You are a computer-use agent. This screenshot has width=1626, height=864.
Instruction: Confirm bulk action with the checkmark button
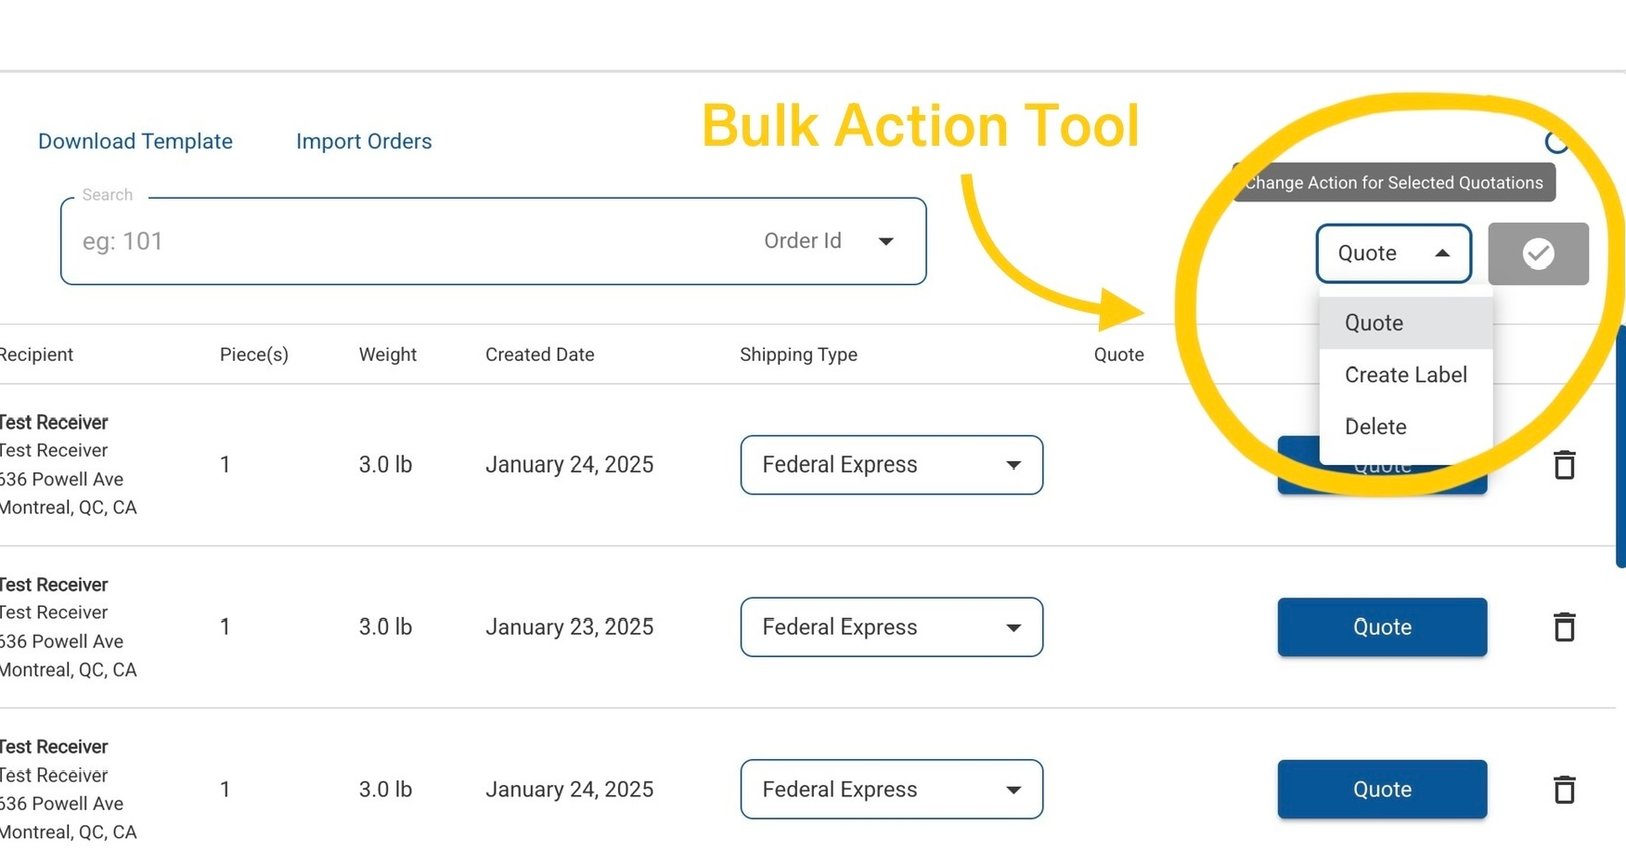[x=1538, y=254]
